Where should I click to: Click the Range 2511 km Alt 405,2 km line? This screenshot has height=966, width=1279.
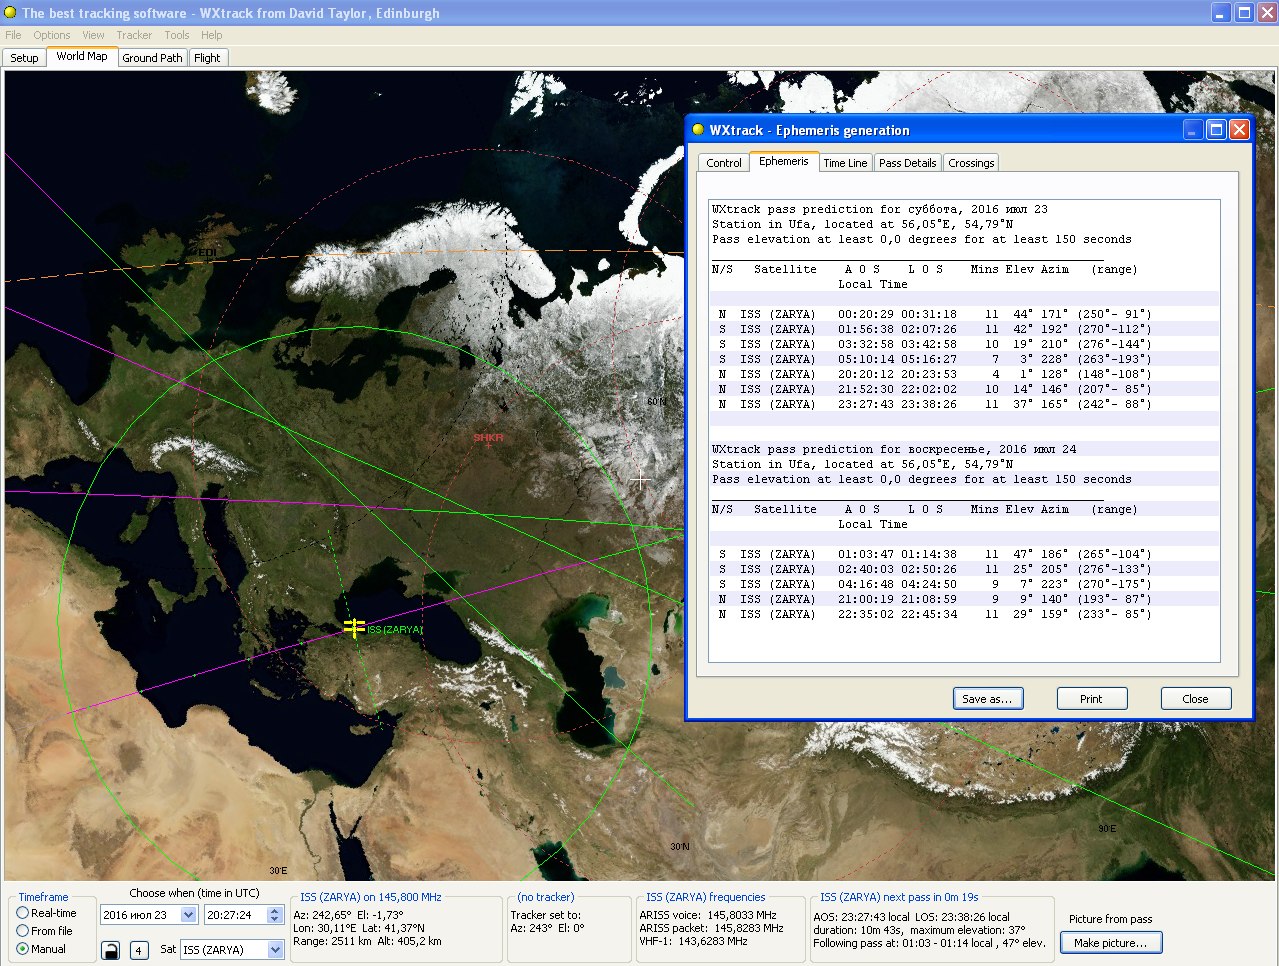(367, 941)
